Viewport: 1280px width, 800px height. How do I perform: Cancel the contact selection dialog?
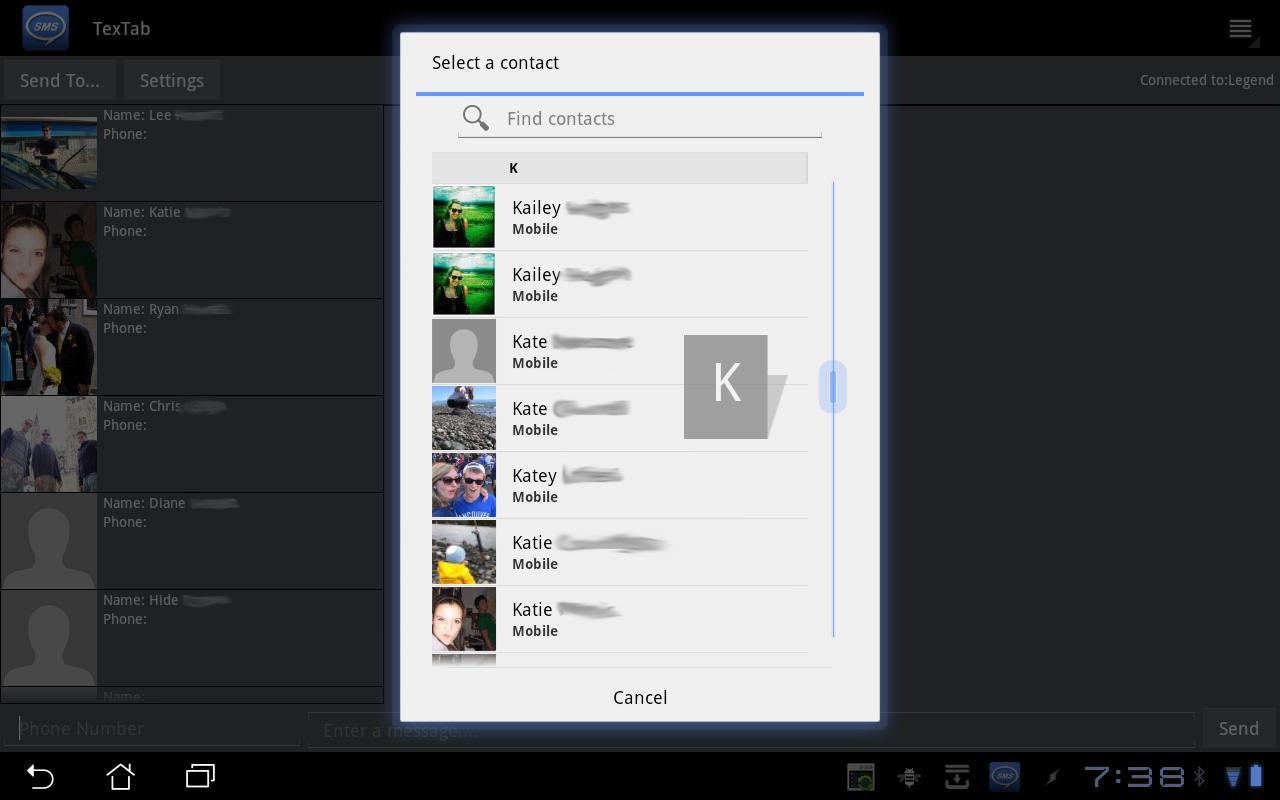tap(639, 697)
